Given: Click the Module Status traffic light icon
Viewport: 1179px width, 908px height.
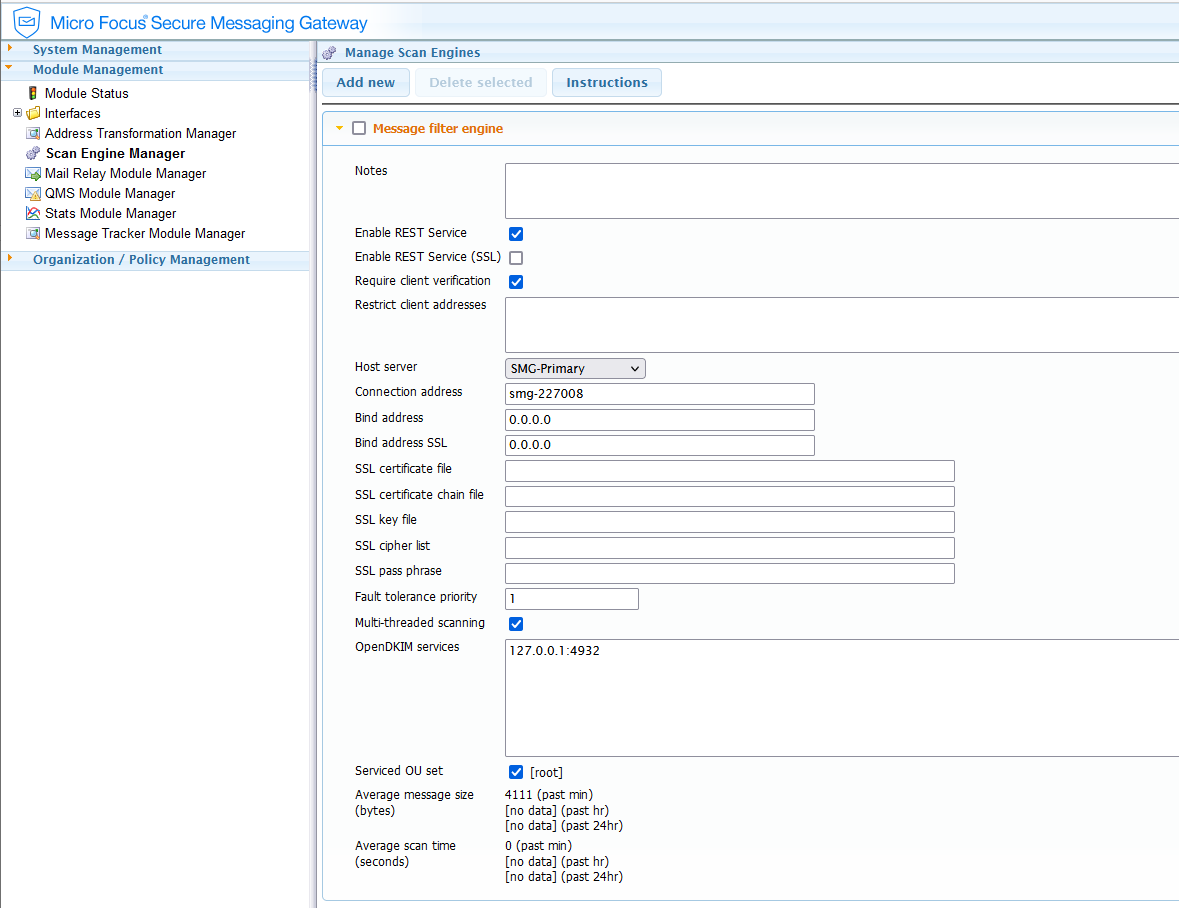Looking at the screenshot, I should tap(33, 93).
